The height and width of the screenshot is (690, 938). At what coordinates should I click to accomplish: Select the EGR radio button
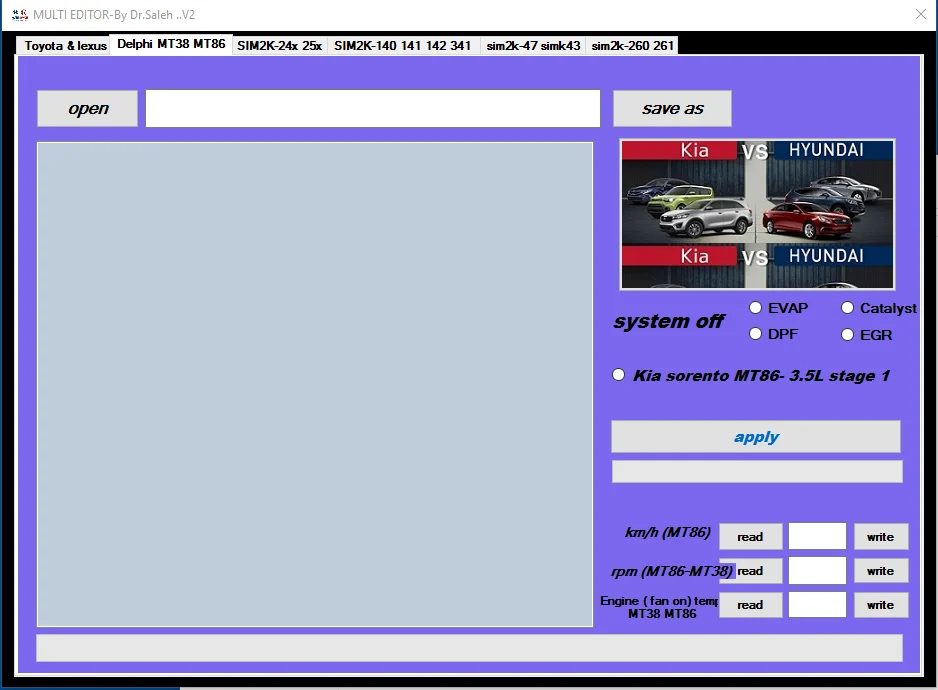click(848, 333)
